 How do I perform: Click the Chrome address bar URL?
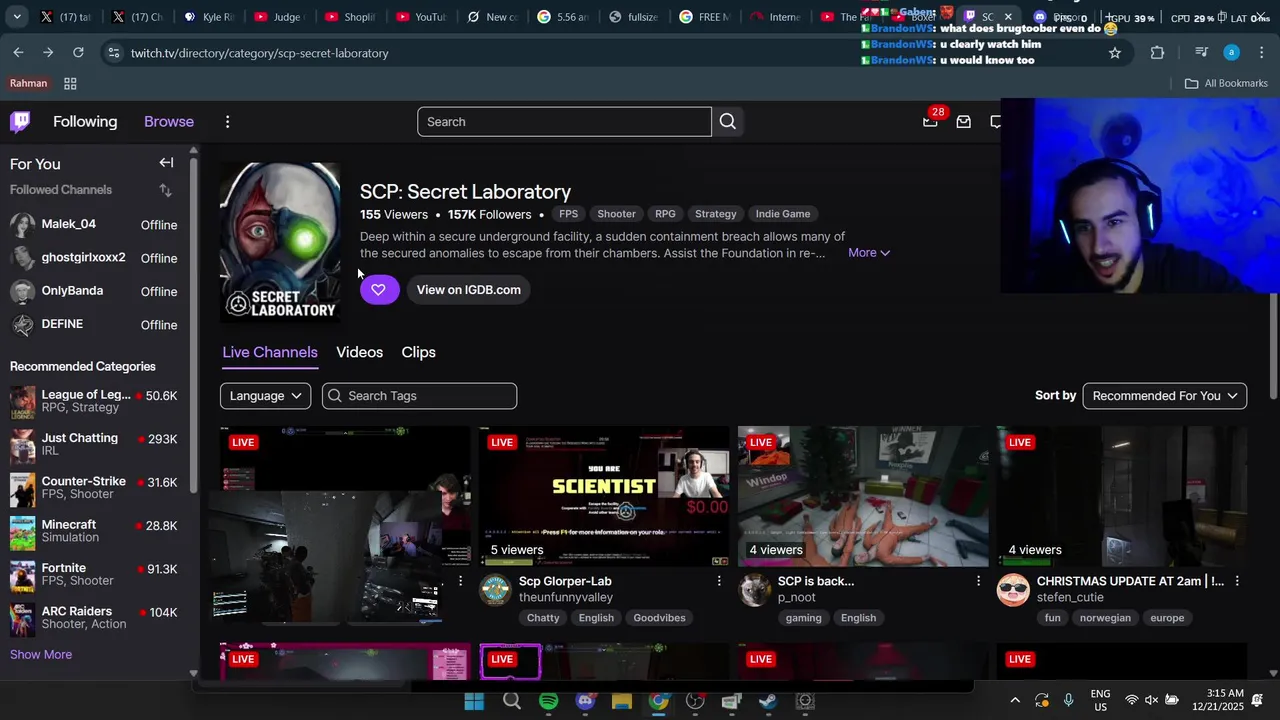(260, 53)
